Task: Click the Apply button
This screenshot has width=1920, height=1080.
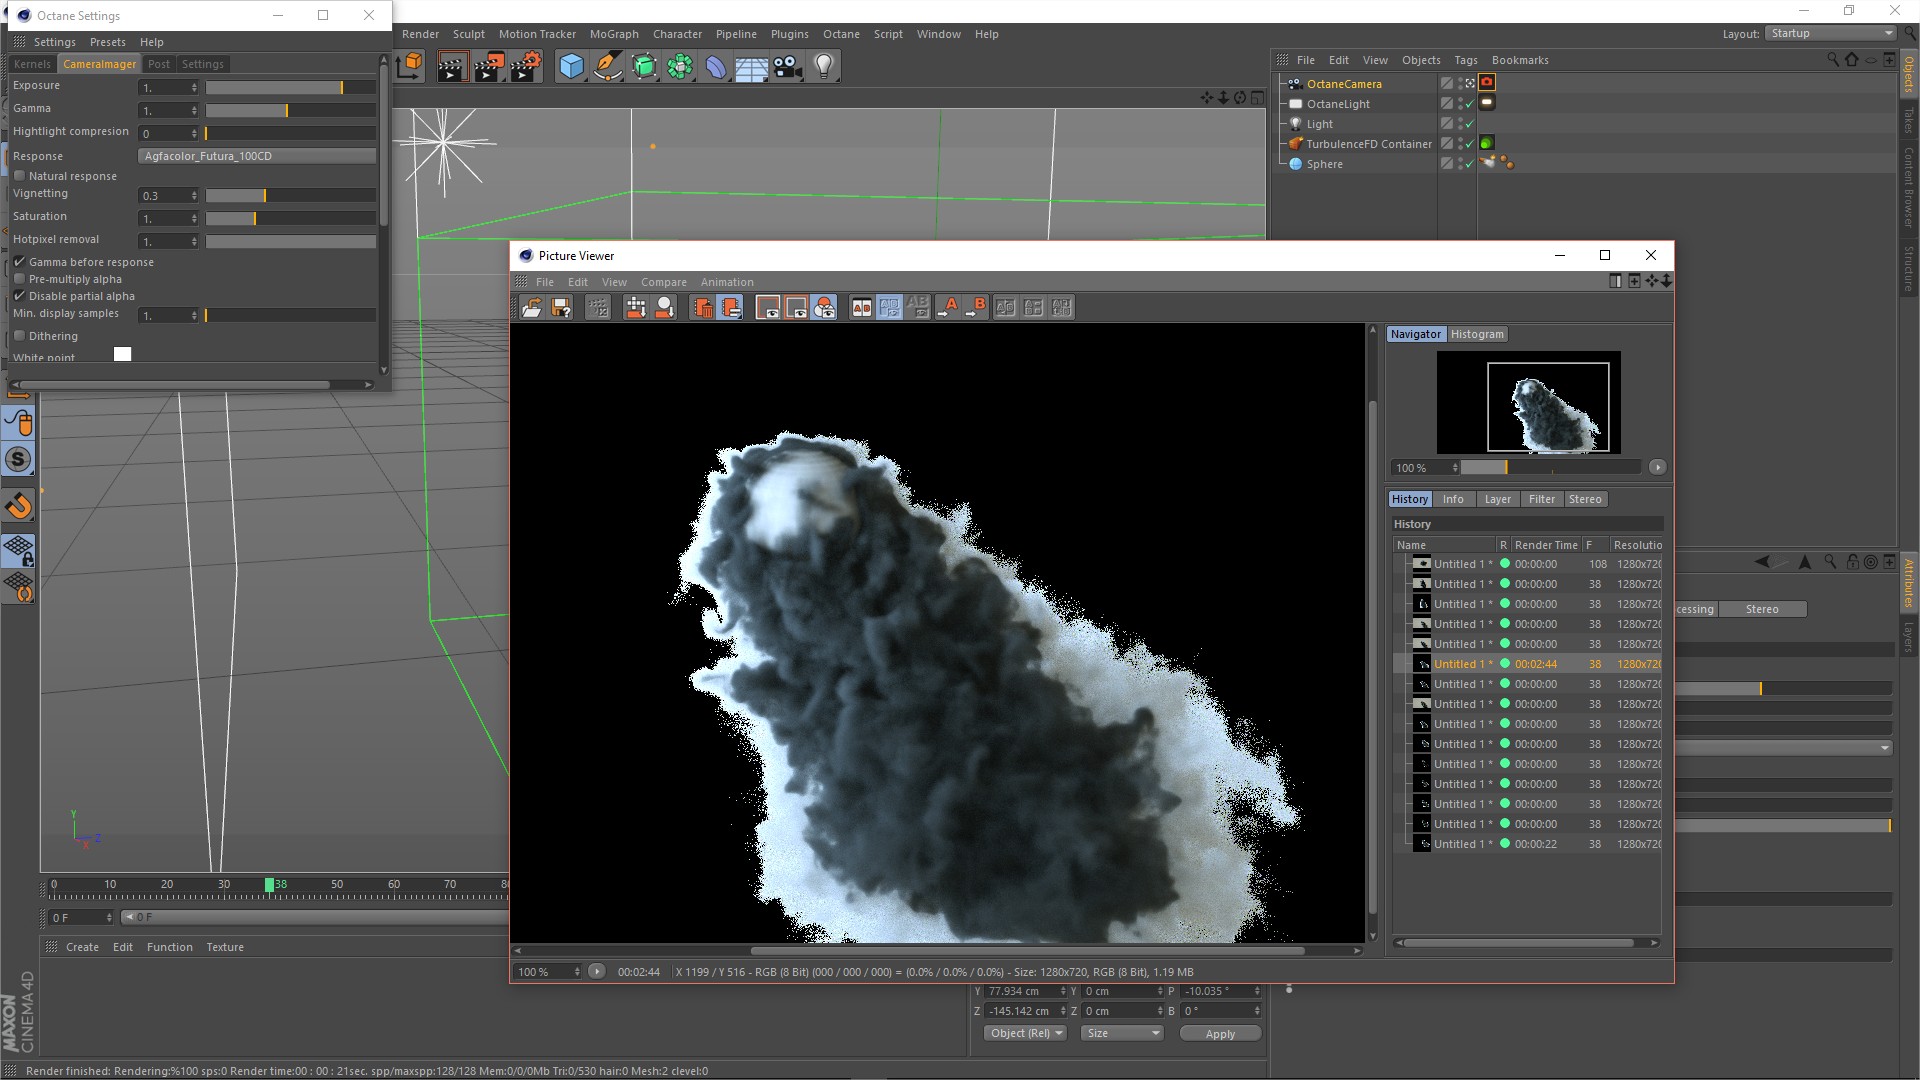Action: click(1219, 1034)
